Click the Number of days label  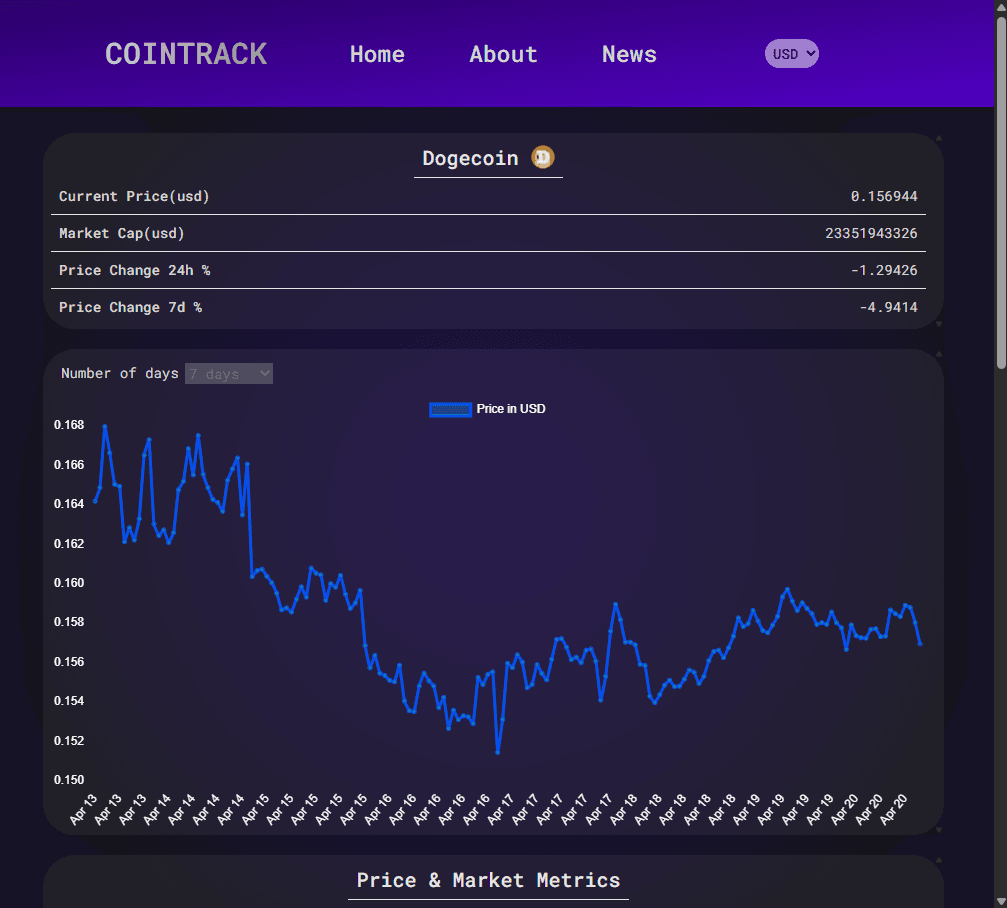pyautogui.click(x=119, y=374)
